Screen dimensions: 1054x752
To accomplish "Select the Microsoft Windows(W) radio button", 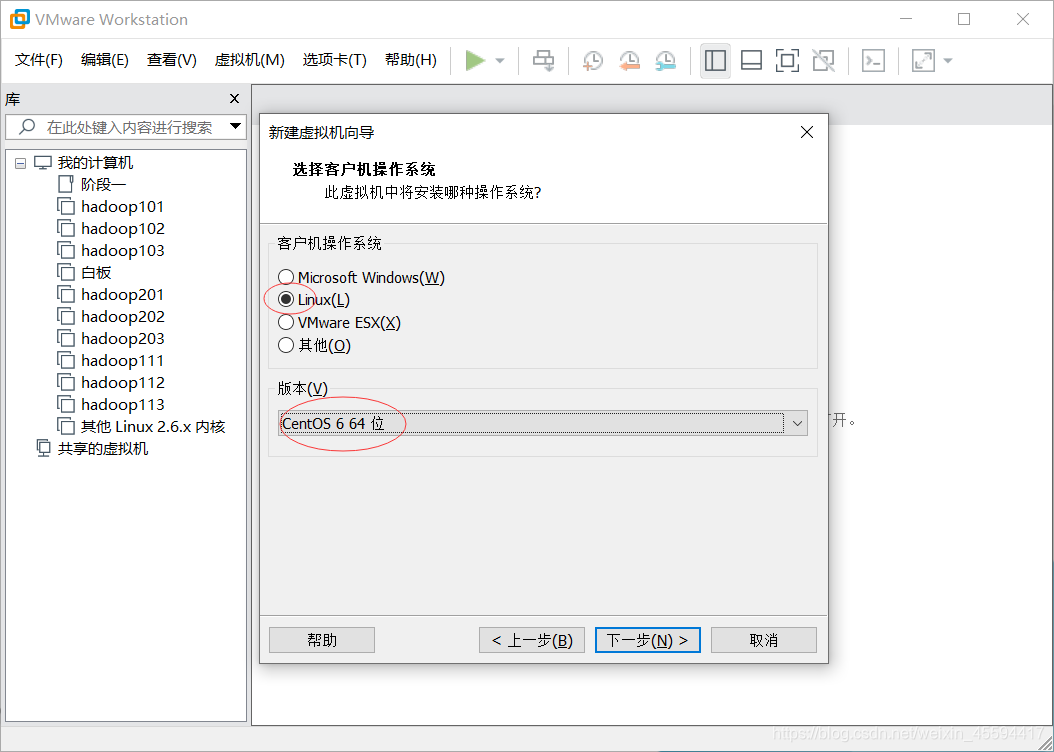I will [286, 277].
